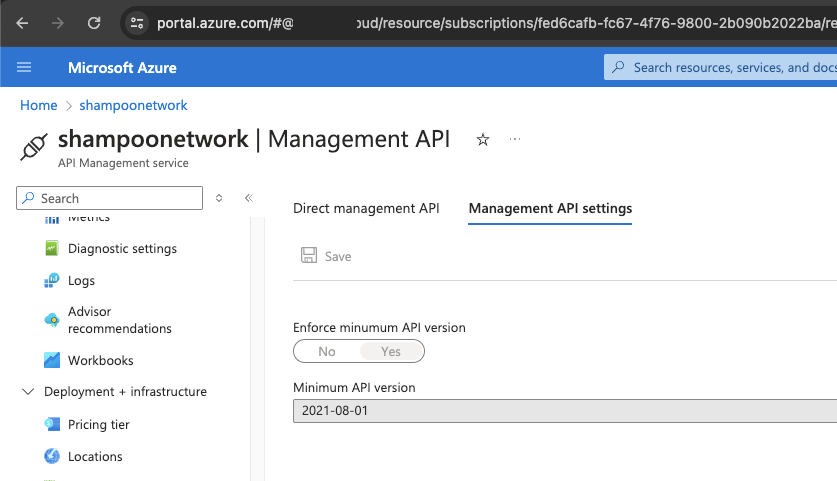Click the 'Minimum API version' label

[354, 388]
